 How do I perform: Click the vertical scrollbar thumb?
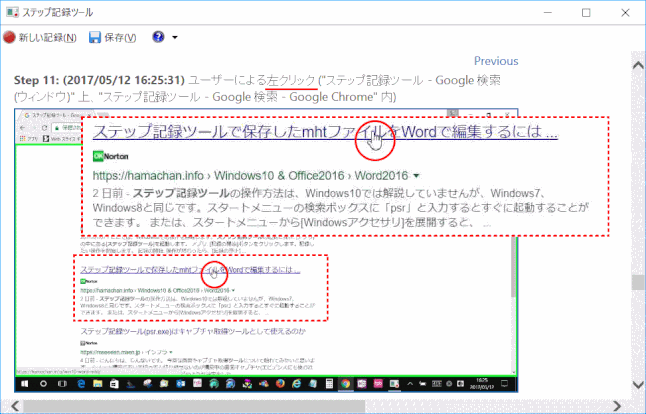pos(638,282)
